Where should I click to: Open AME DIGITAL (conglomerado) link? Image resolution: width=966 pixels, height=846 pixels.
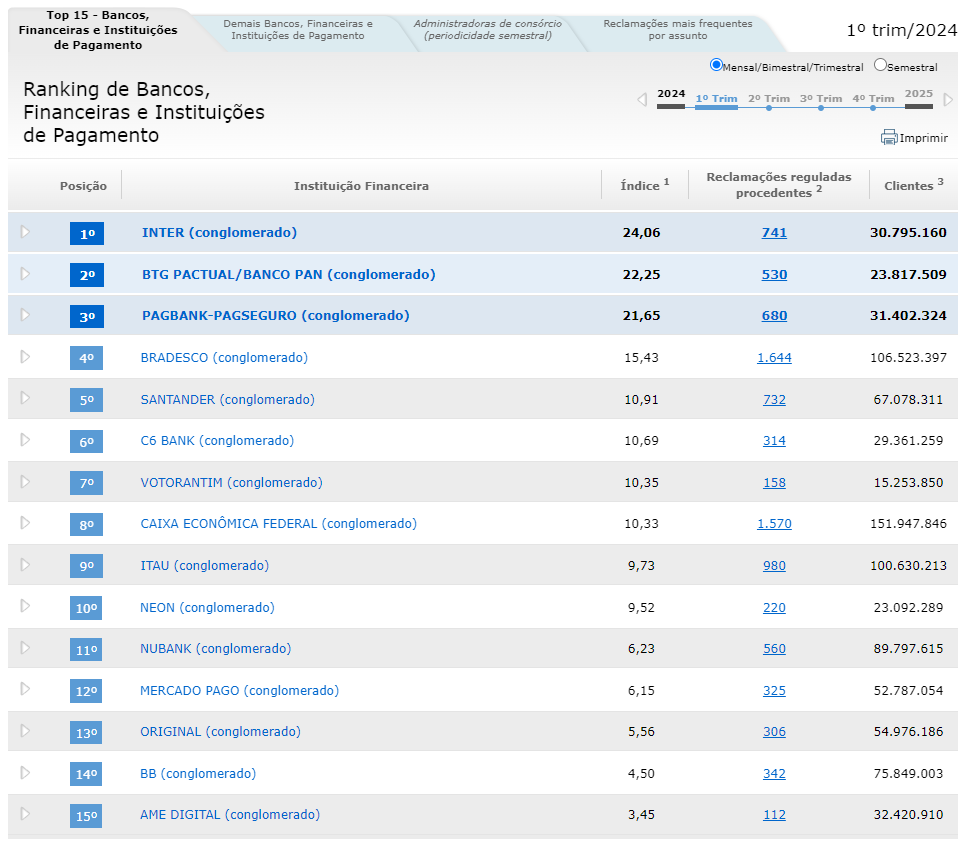[230, 815]
